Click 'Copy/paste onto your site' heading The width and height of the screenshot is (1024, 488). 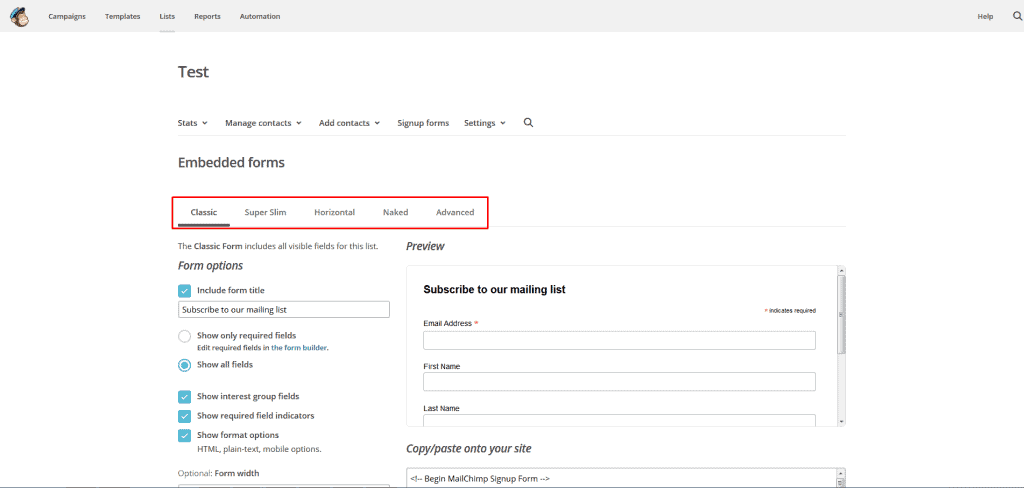(x=469, y=449)
